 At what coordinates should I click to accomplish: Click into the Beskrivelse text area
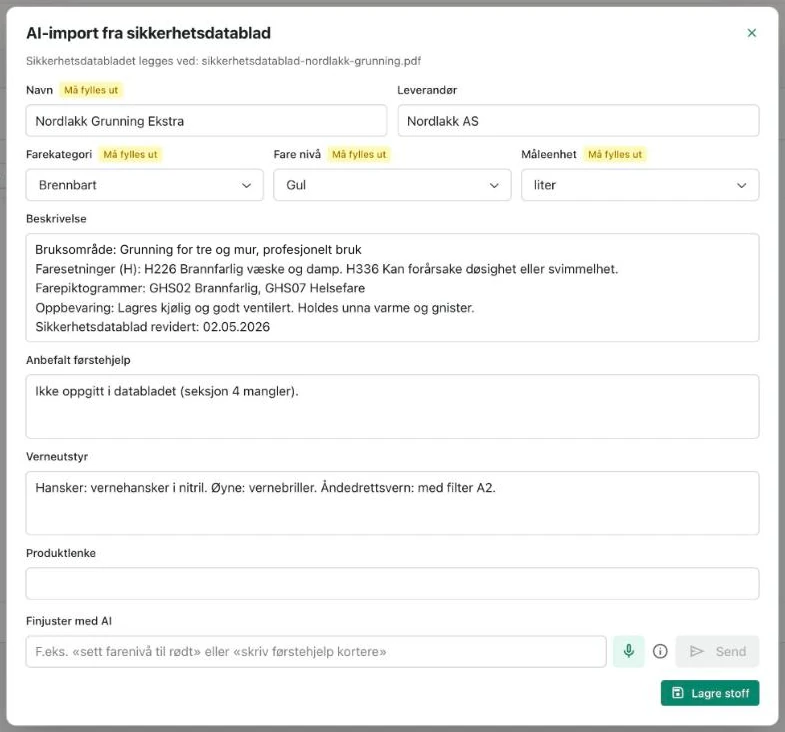(392, 288)
